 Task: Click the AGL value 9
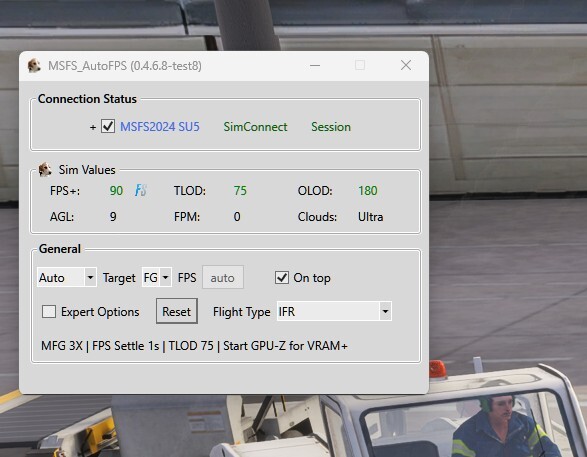coord(113,217)
